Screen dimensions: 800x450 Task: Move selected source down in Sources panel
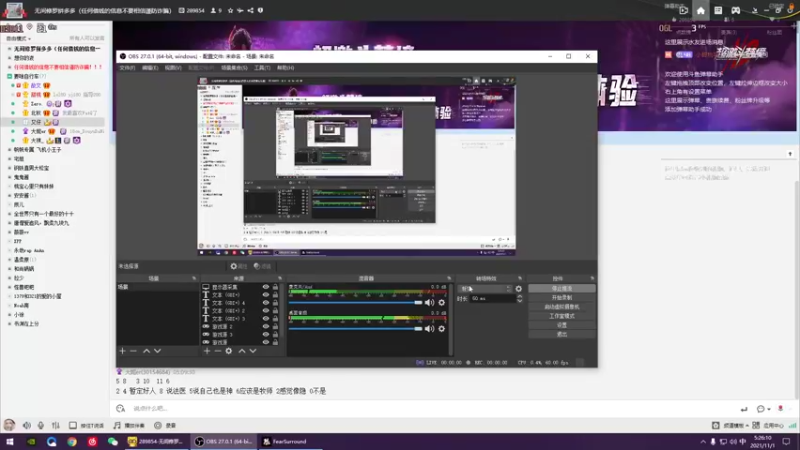tap(253, 351)
